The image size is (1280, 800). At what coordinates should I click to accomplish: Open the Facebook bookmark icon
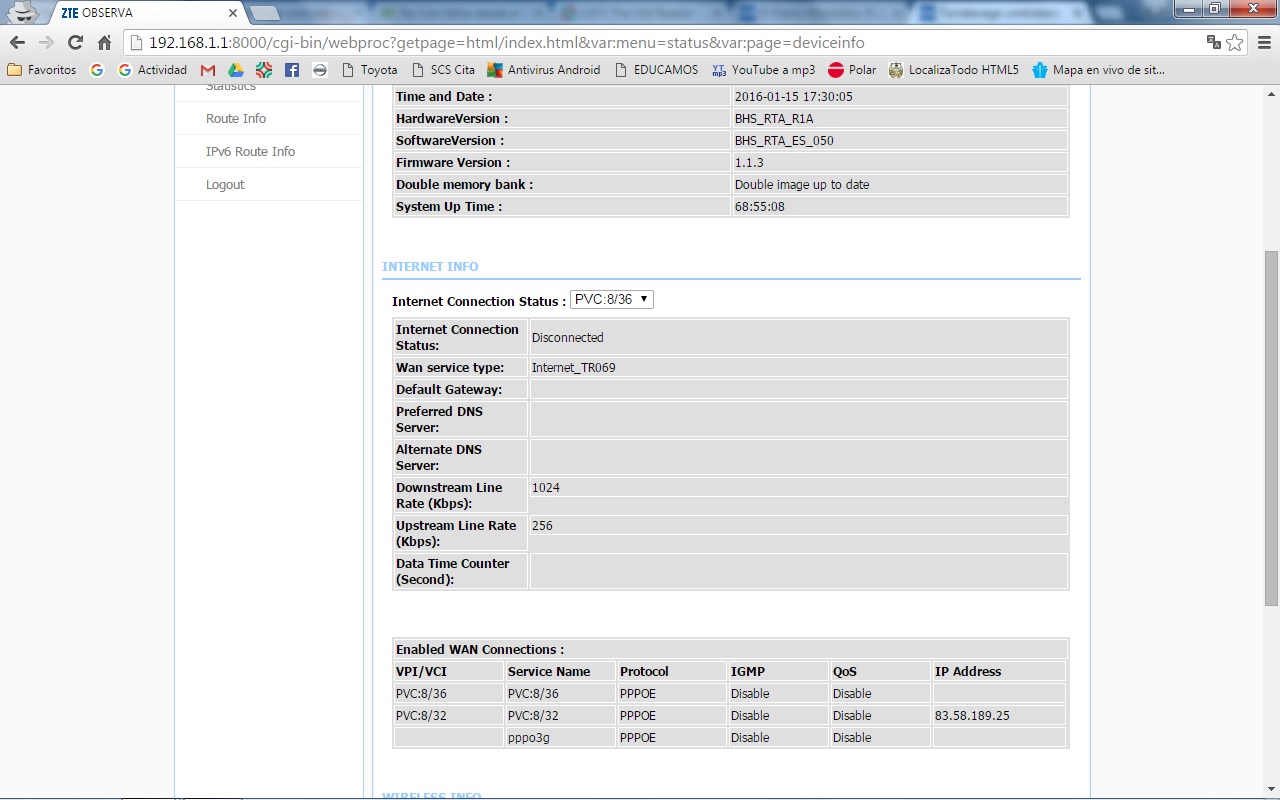[x=292, y=70]
